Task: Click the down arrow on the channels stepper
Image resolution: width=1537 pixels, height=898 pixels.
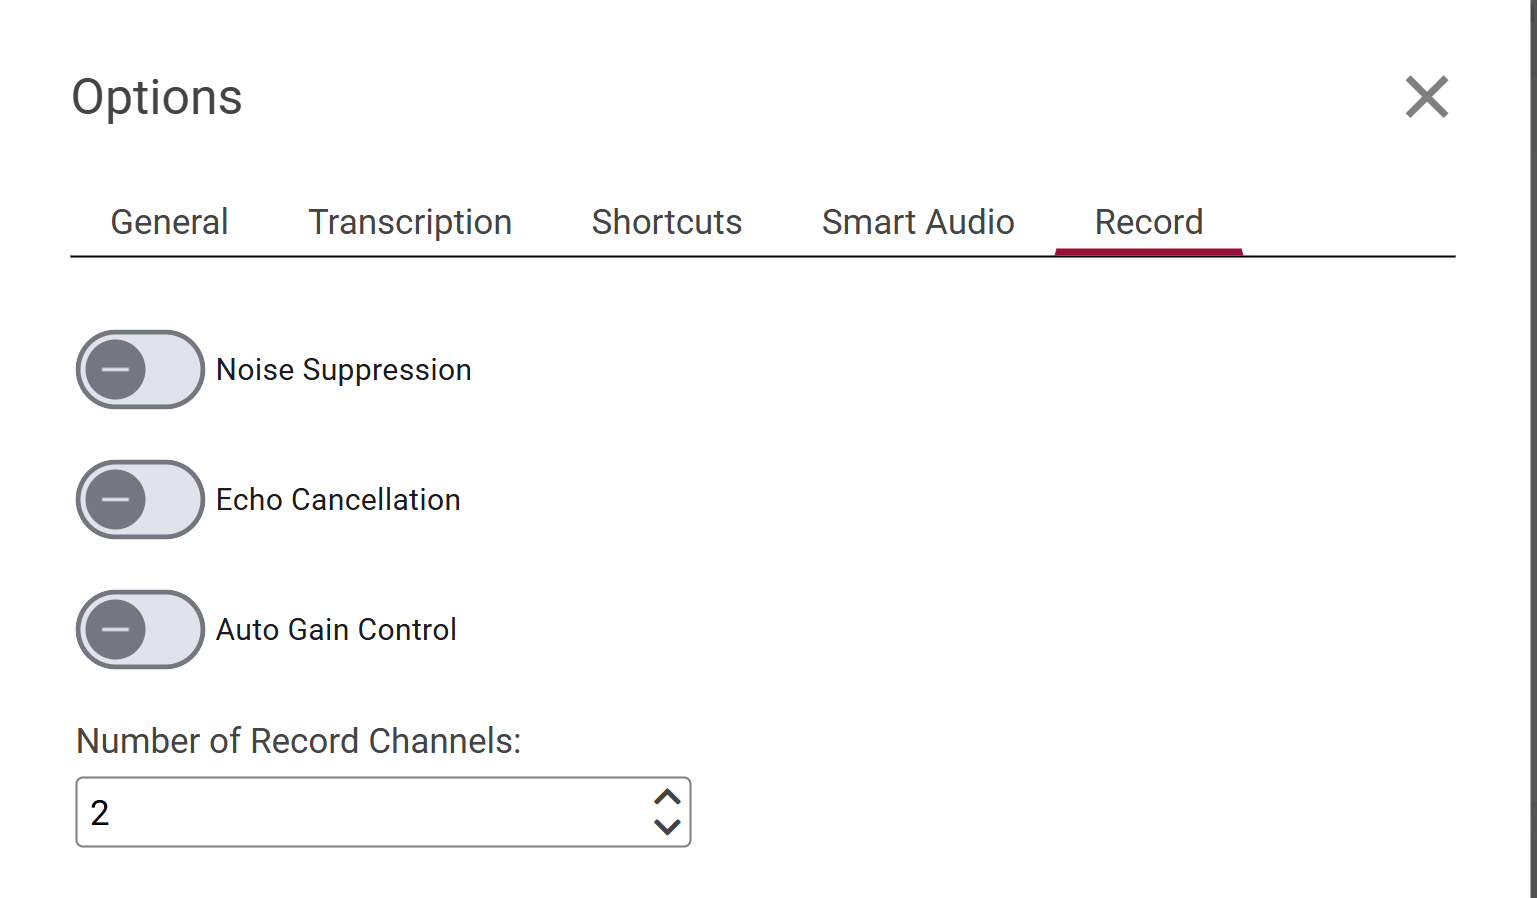Action: [667, 827]
